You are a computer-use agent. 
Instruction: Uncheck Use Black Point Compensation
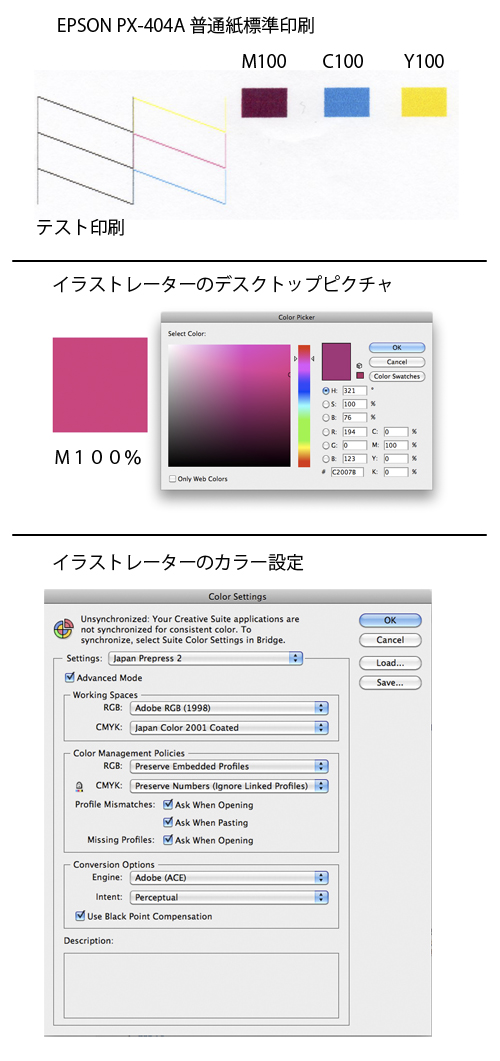pos(80,916)
